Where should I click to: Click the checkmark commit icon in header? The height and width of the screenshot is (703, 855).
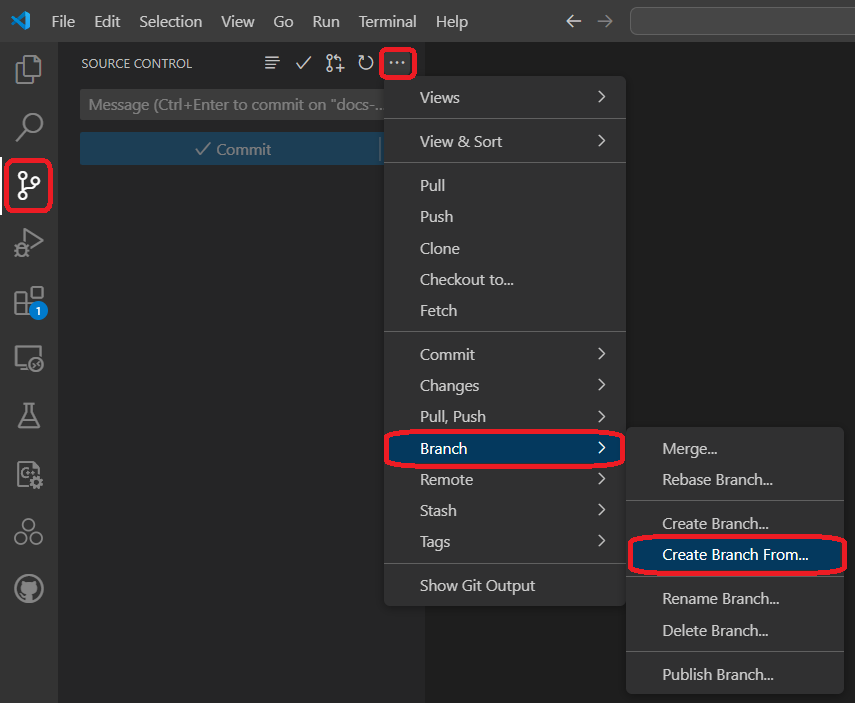point(304,63)
